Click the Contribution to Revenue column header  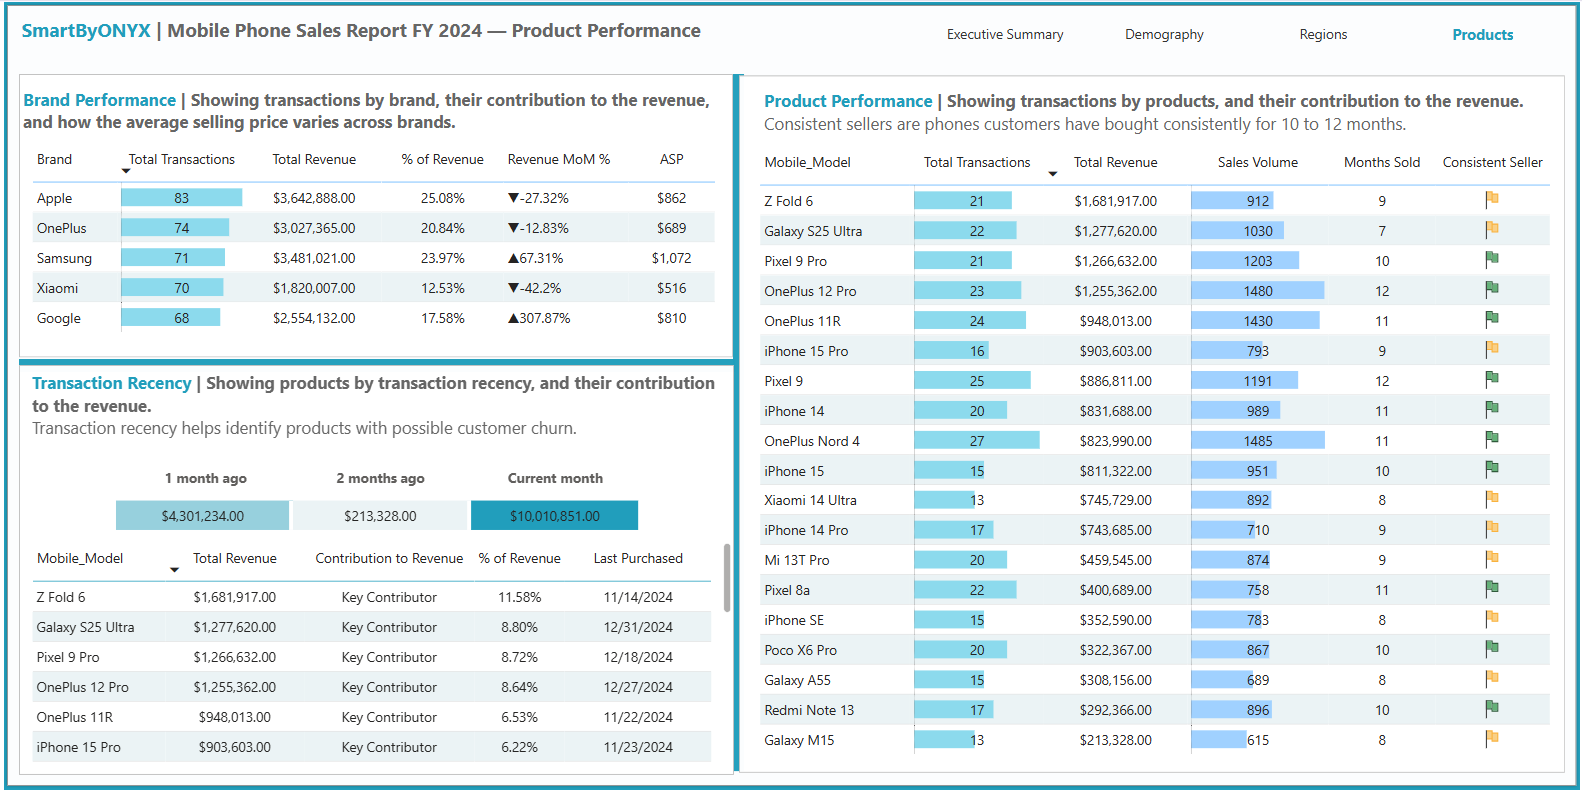point(389,558)
